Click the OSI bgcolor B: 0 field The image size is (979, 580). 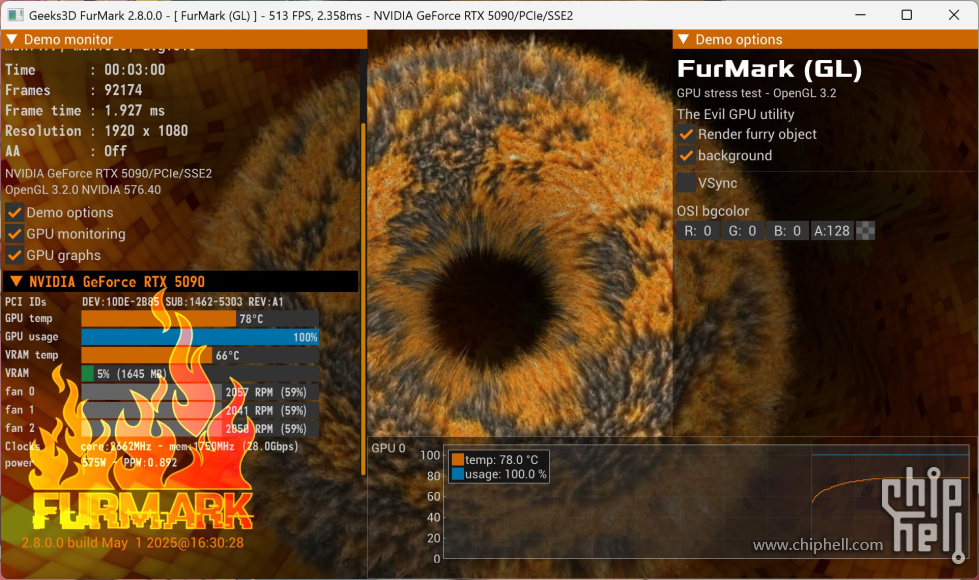pyautogui.click(x=788, y=231)
